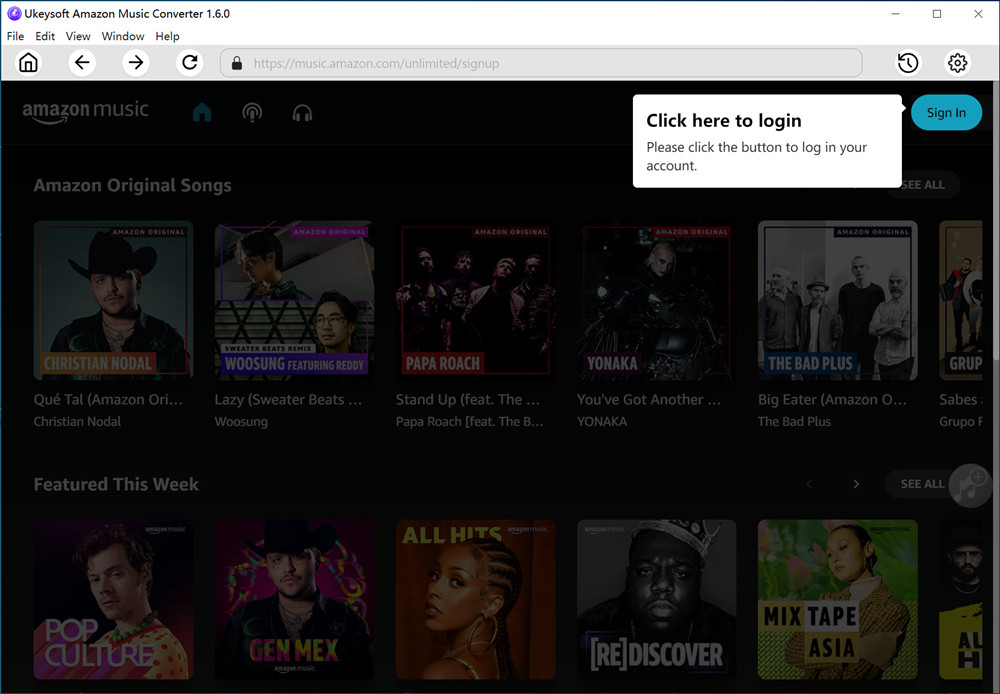Reload the page using the refresh icon
The height and width of the screenshot is (694, 1000).
[189, 62]
